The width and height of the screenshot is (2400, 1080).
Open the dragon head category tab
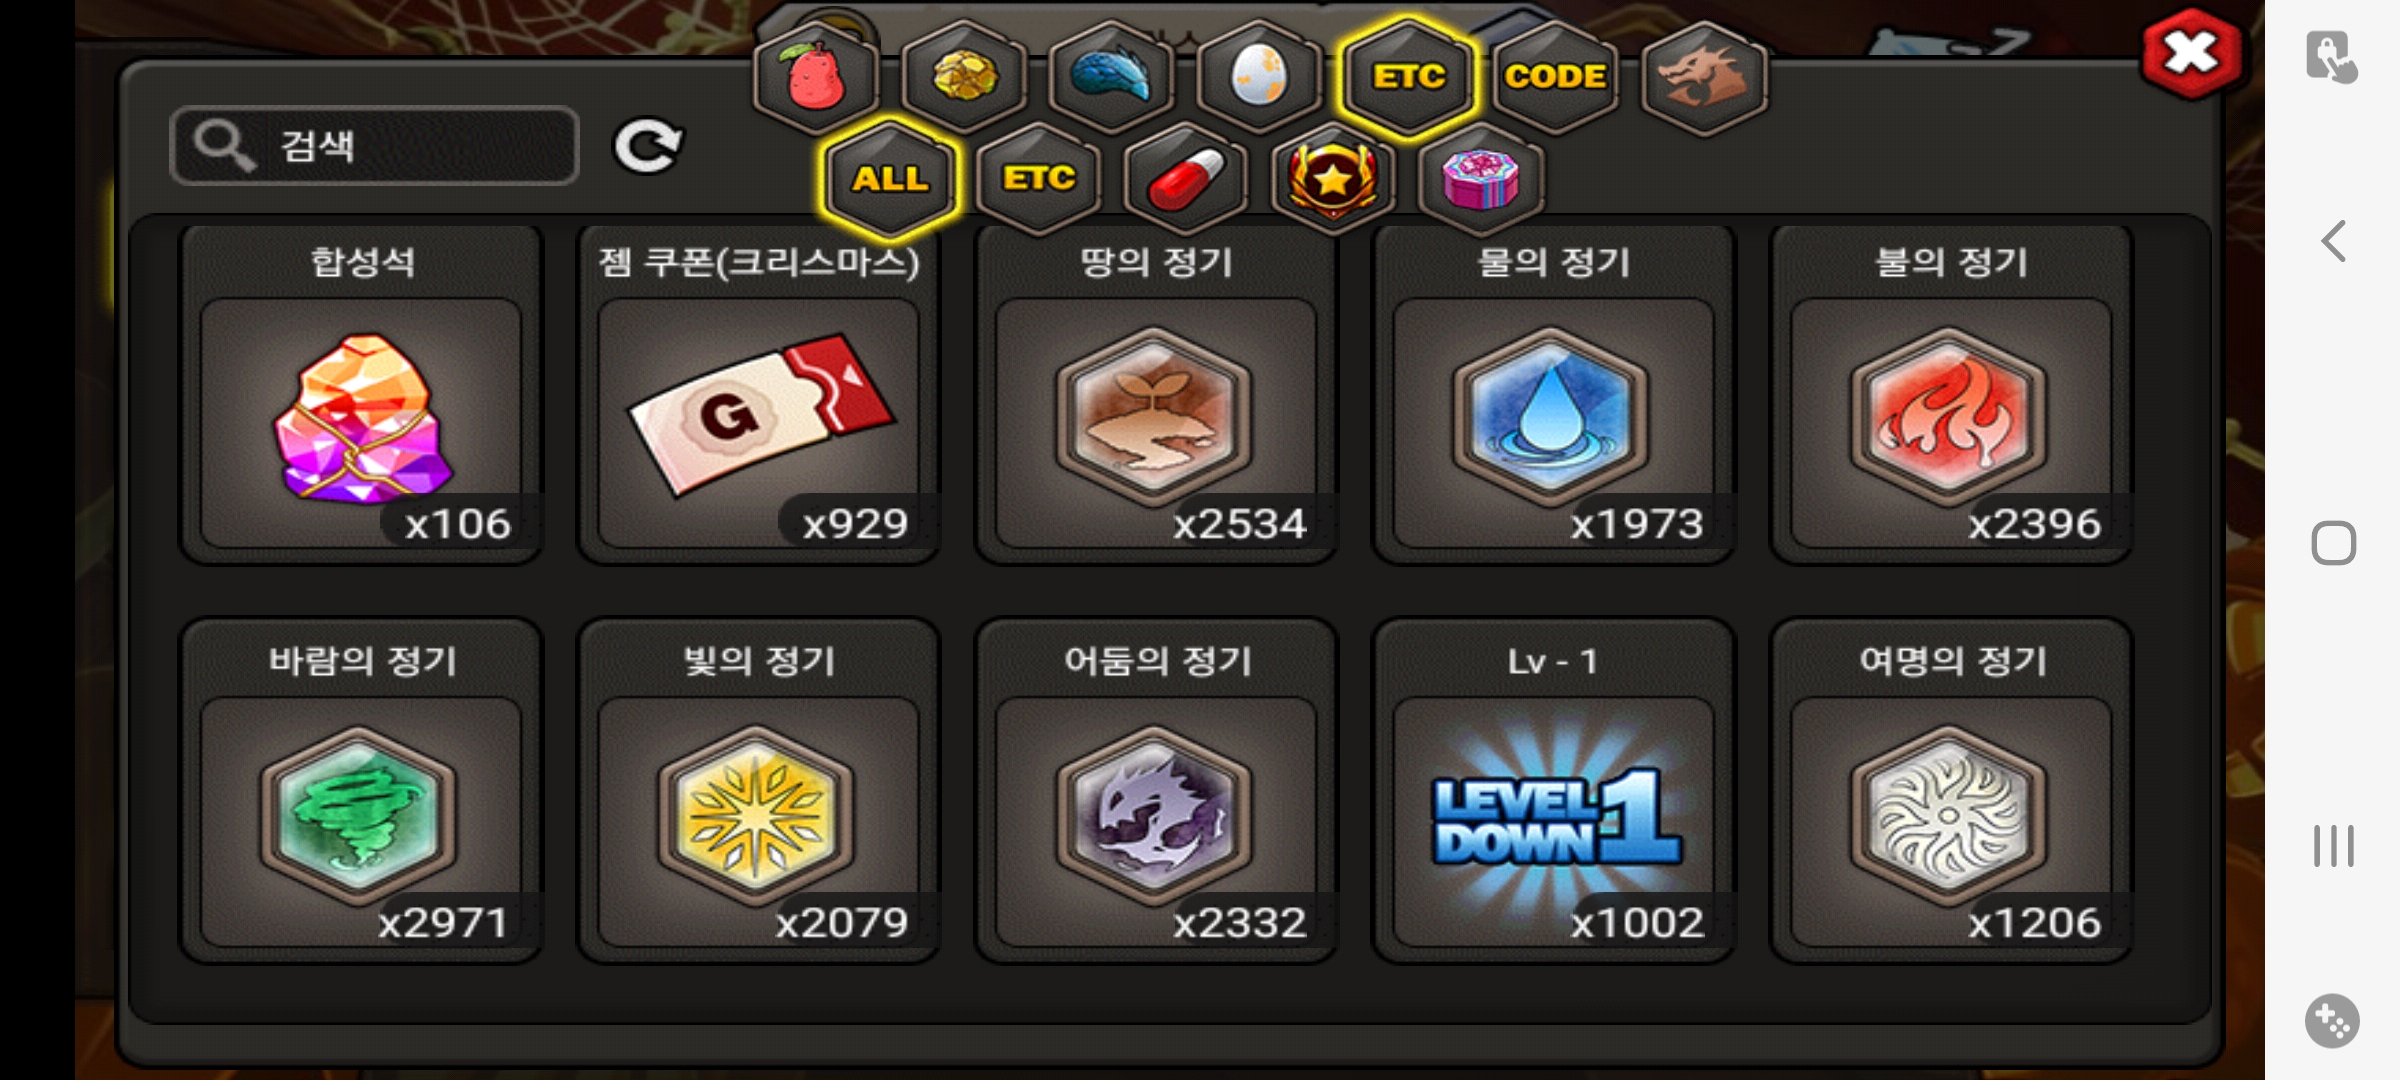coord(1704,77)
